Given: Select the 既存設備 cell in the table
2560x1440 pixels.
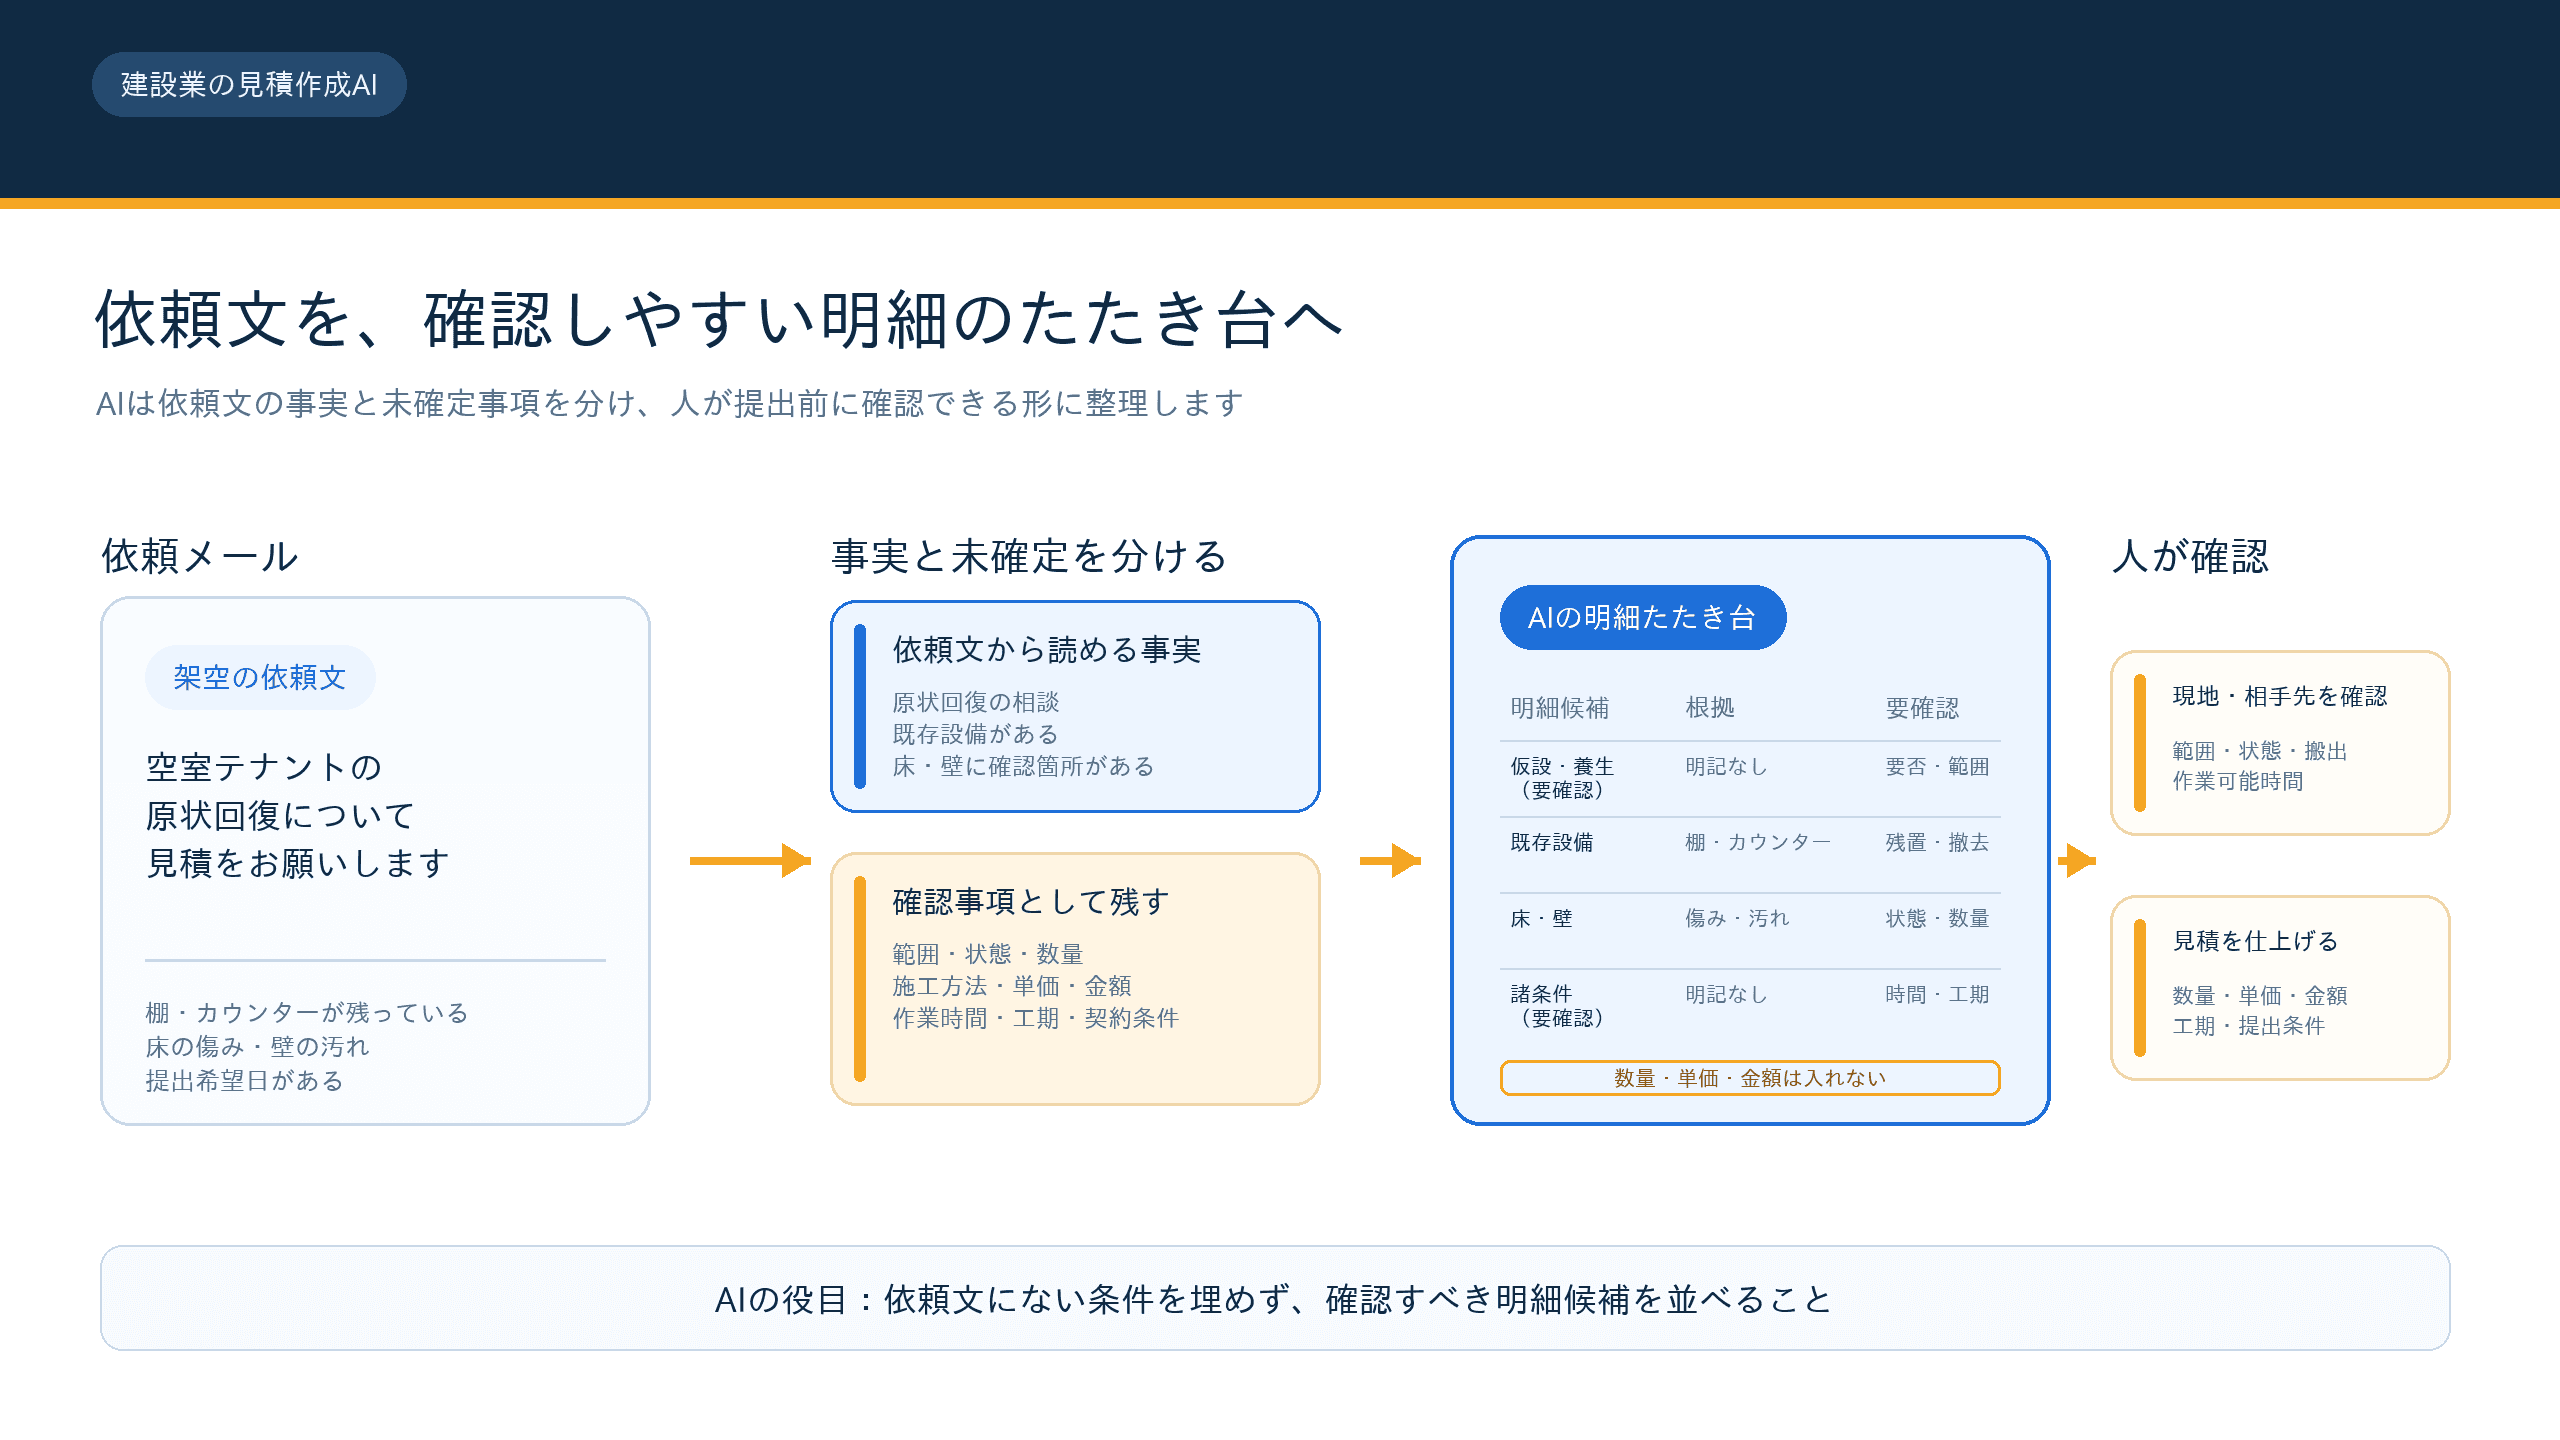Looking at the screenshot, I should [x=1552, y=842].
